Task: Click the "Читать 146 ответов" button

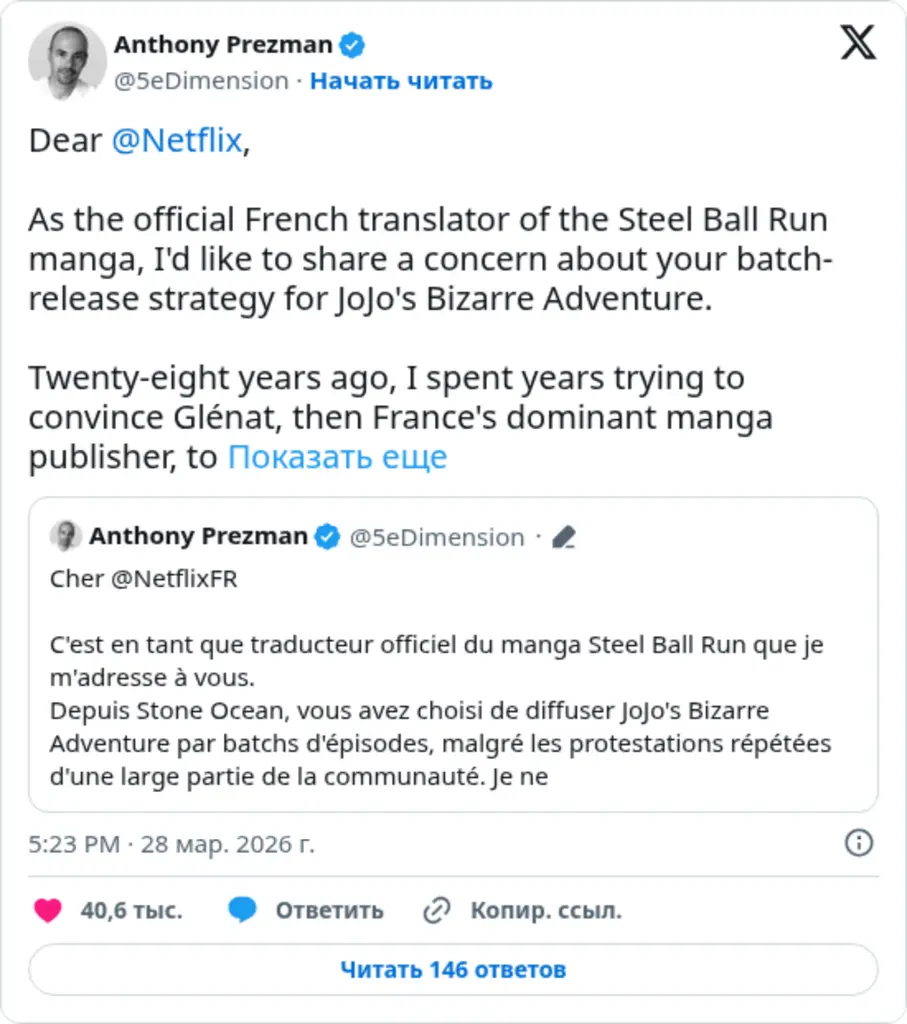Action: [453, 969]
